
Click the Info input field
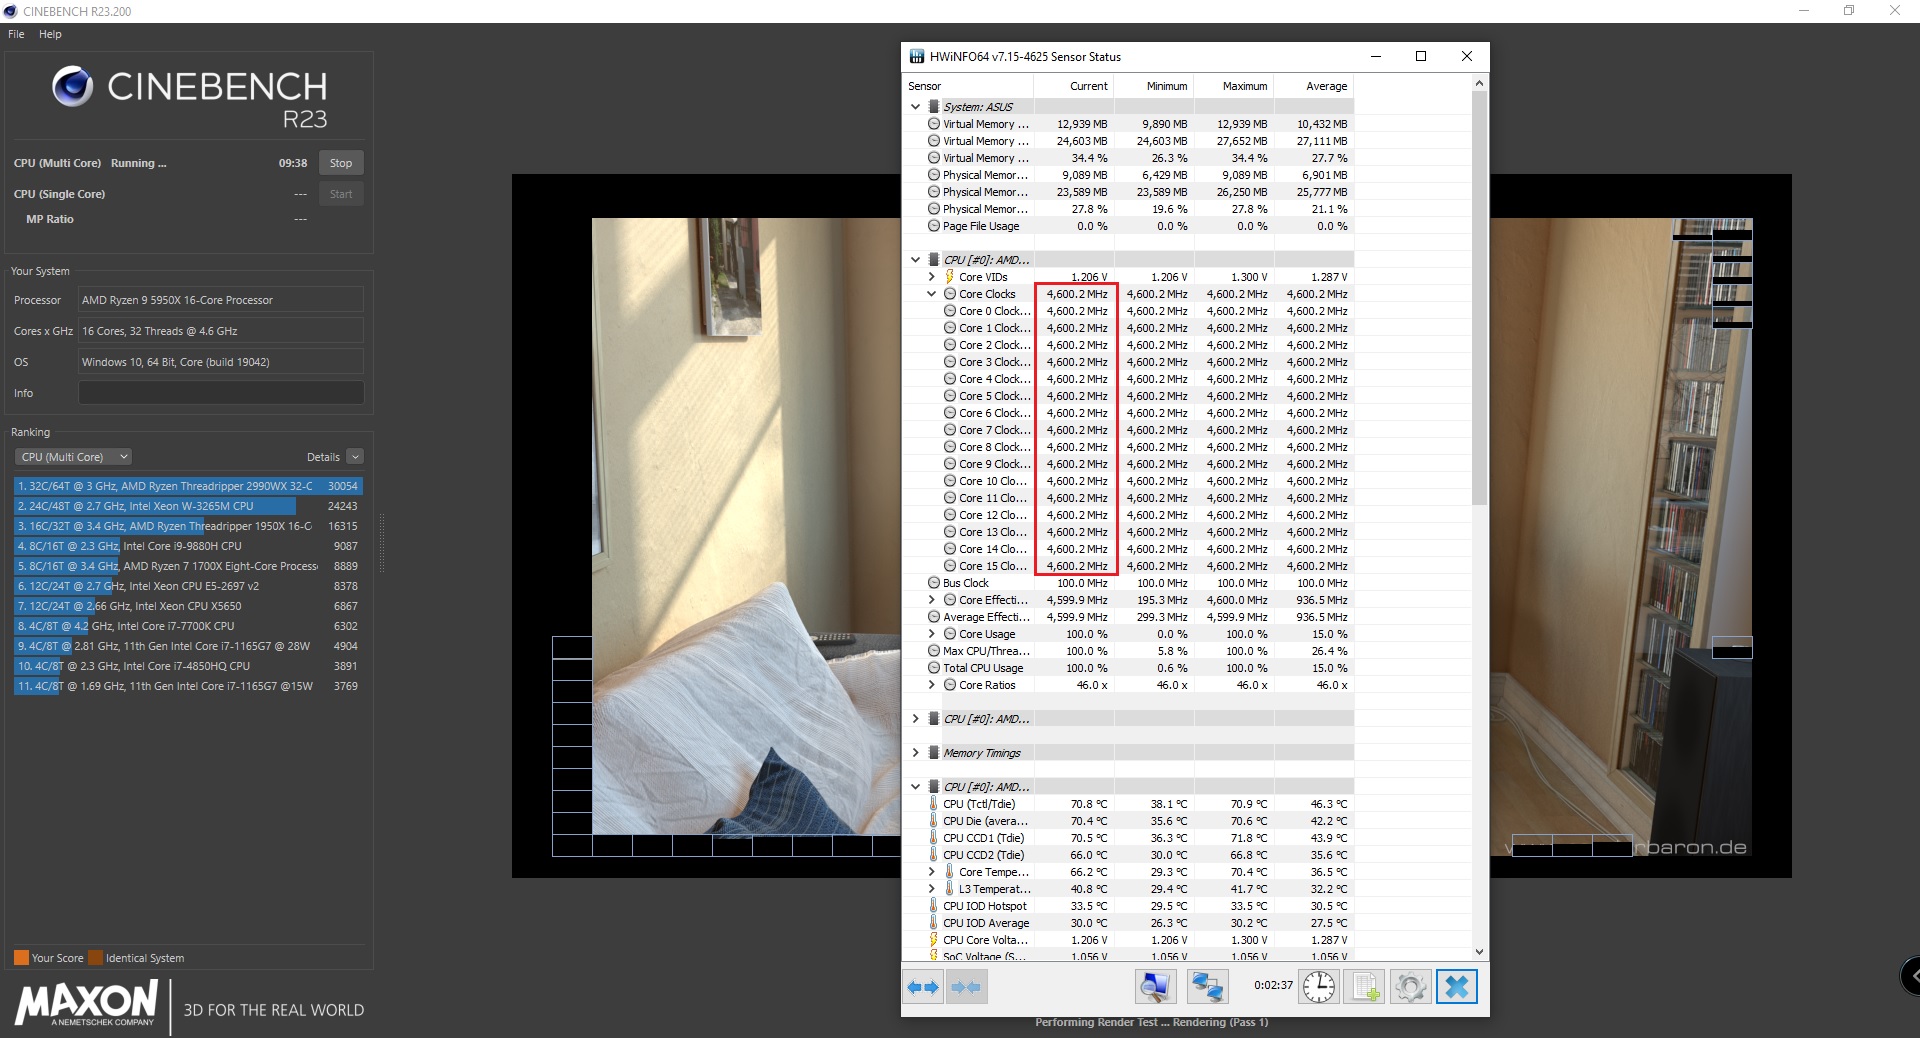[221, 393]
